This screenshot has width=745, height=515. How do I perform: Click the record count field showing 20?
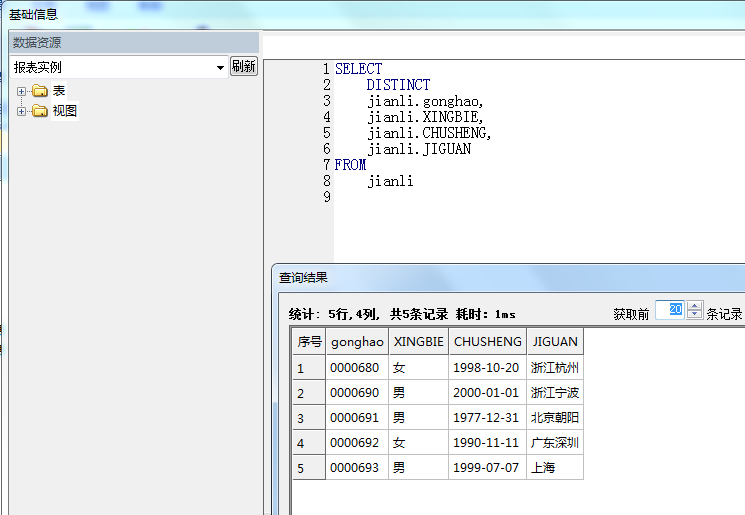670,311
